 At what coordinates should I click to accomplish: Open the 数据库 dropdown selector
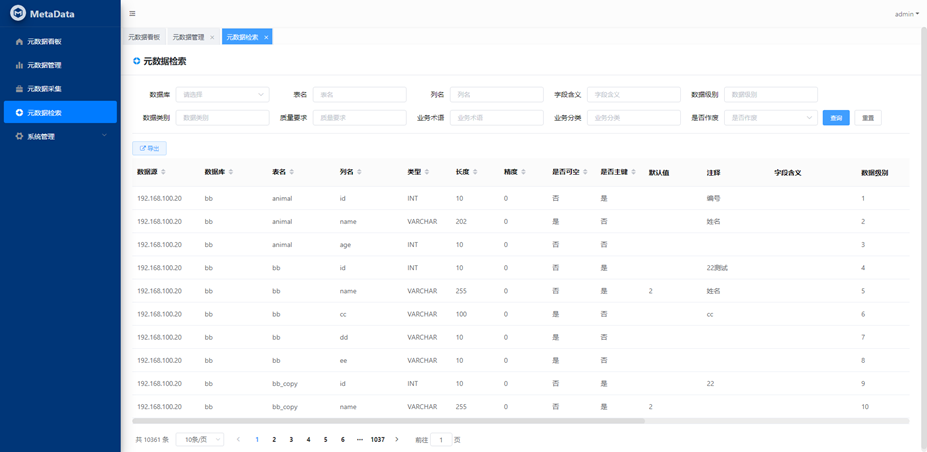tap(222, 95)
